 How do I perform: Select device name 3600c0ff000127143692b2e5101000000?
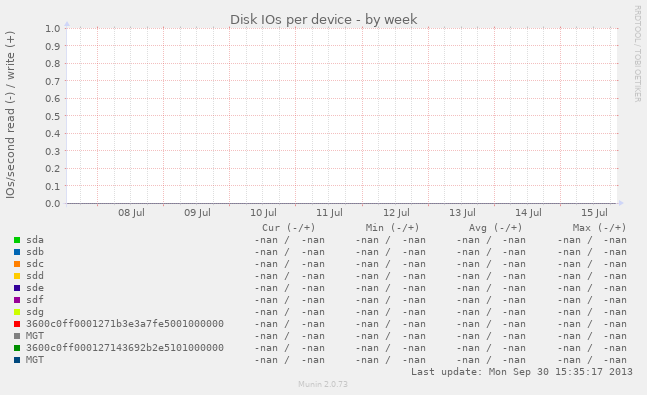tap(125, 348)
